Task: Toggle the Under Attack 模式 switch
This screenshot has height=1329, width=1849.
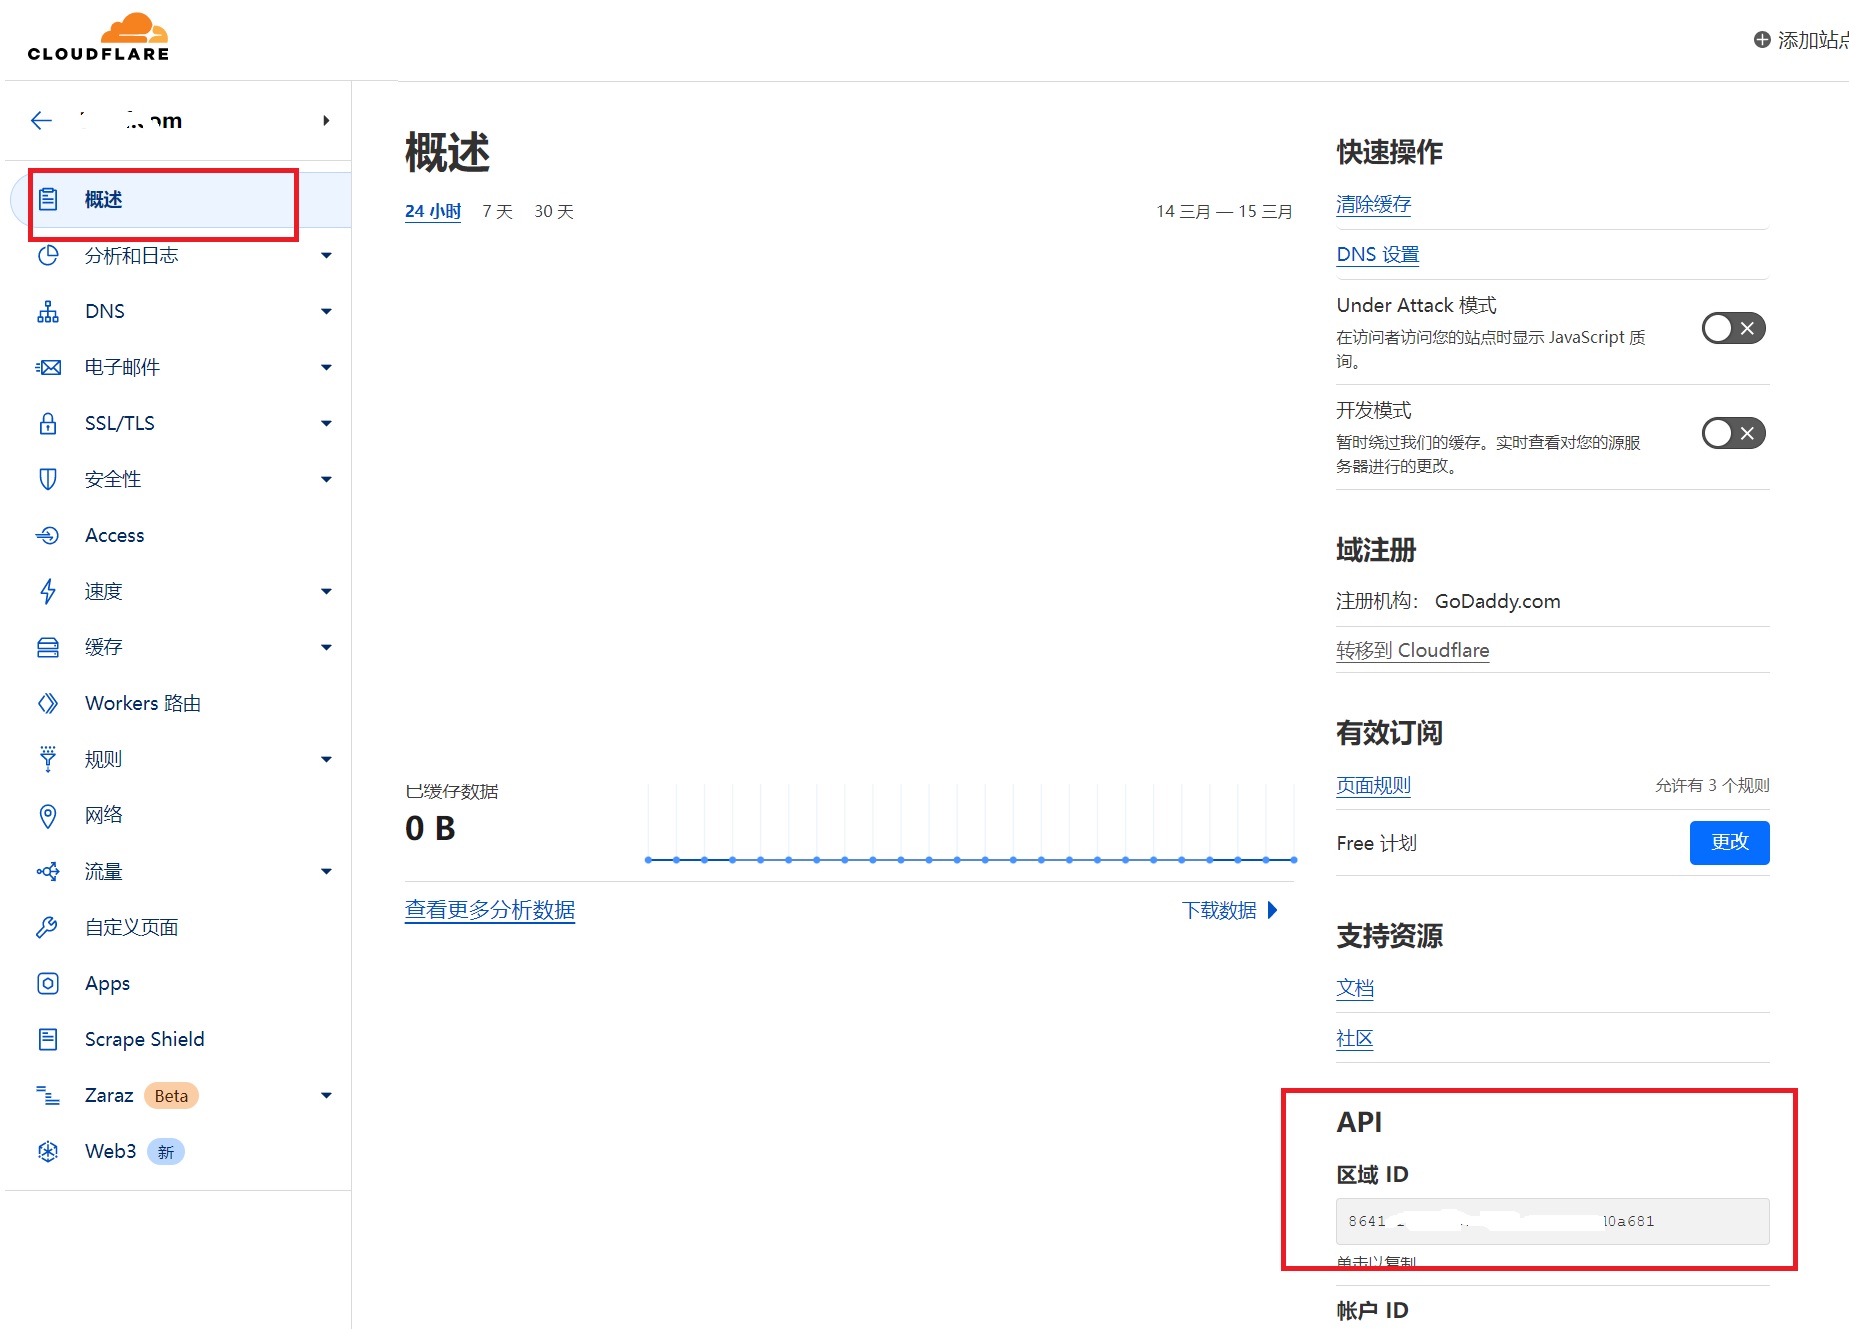Action: 1734,328
